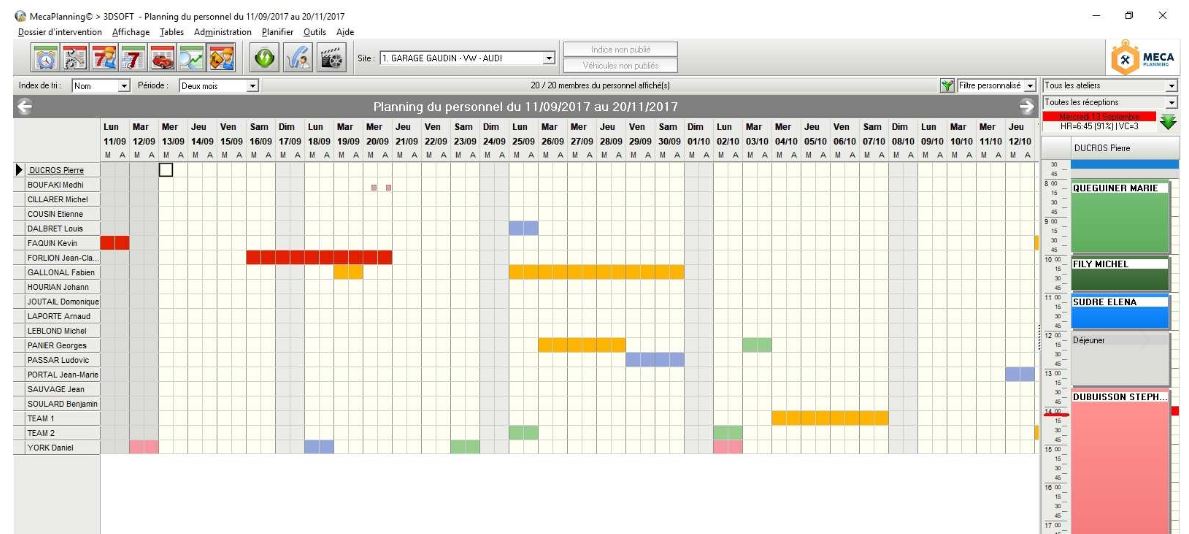Toggle the selected cell for DUCROS on 13/09
Screen dimensions: 1189x534
click(166, 170)
